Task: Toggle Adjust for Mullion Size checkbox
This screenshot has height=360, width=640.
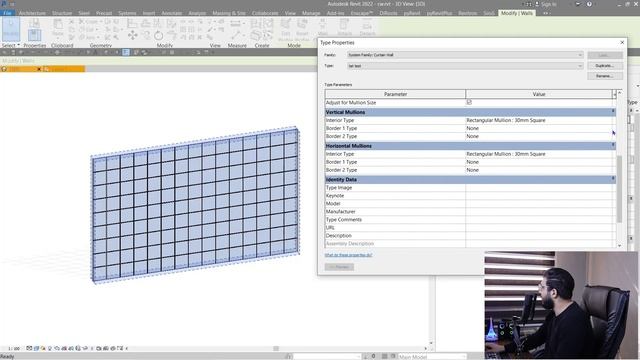Action: coord(469,102)
